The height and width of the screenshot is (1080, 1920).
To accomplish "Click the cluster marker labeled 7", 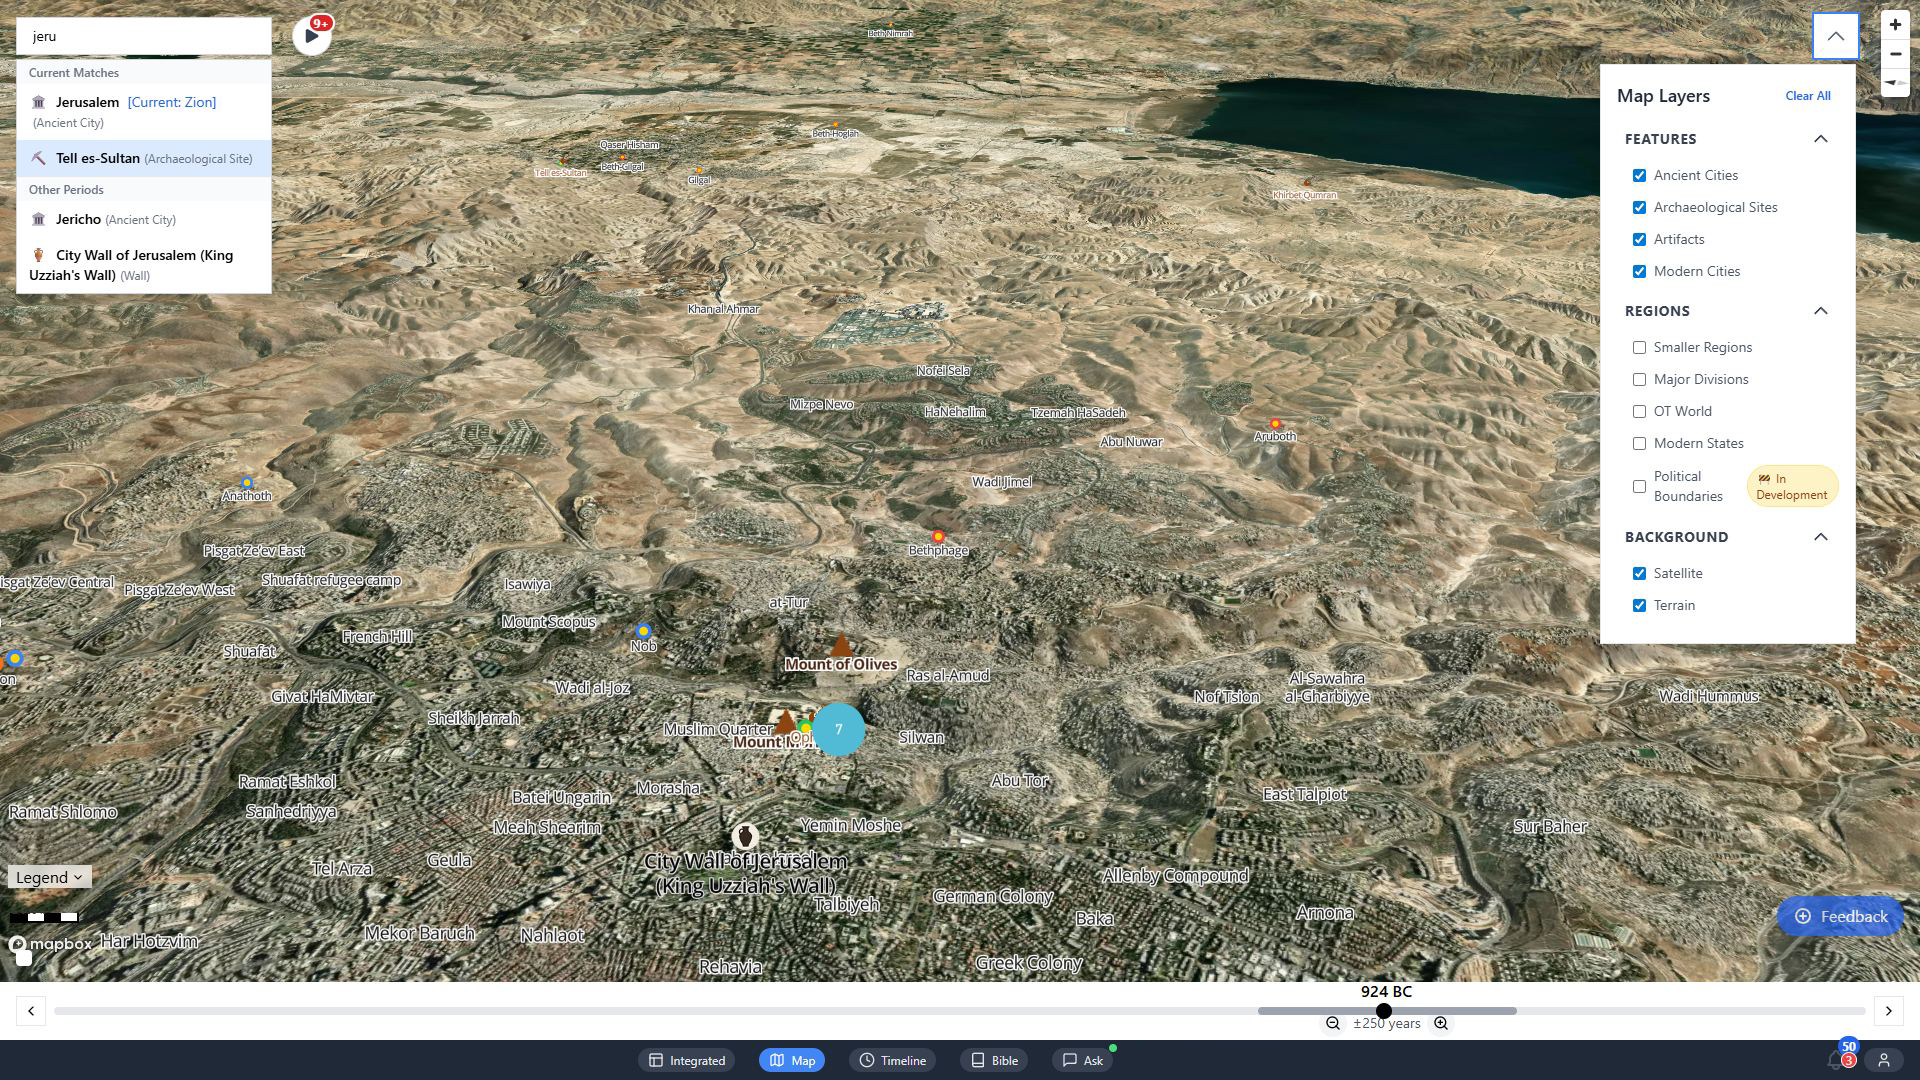I will 838,729.
